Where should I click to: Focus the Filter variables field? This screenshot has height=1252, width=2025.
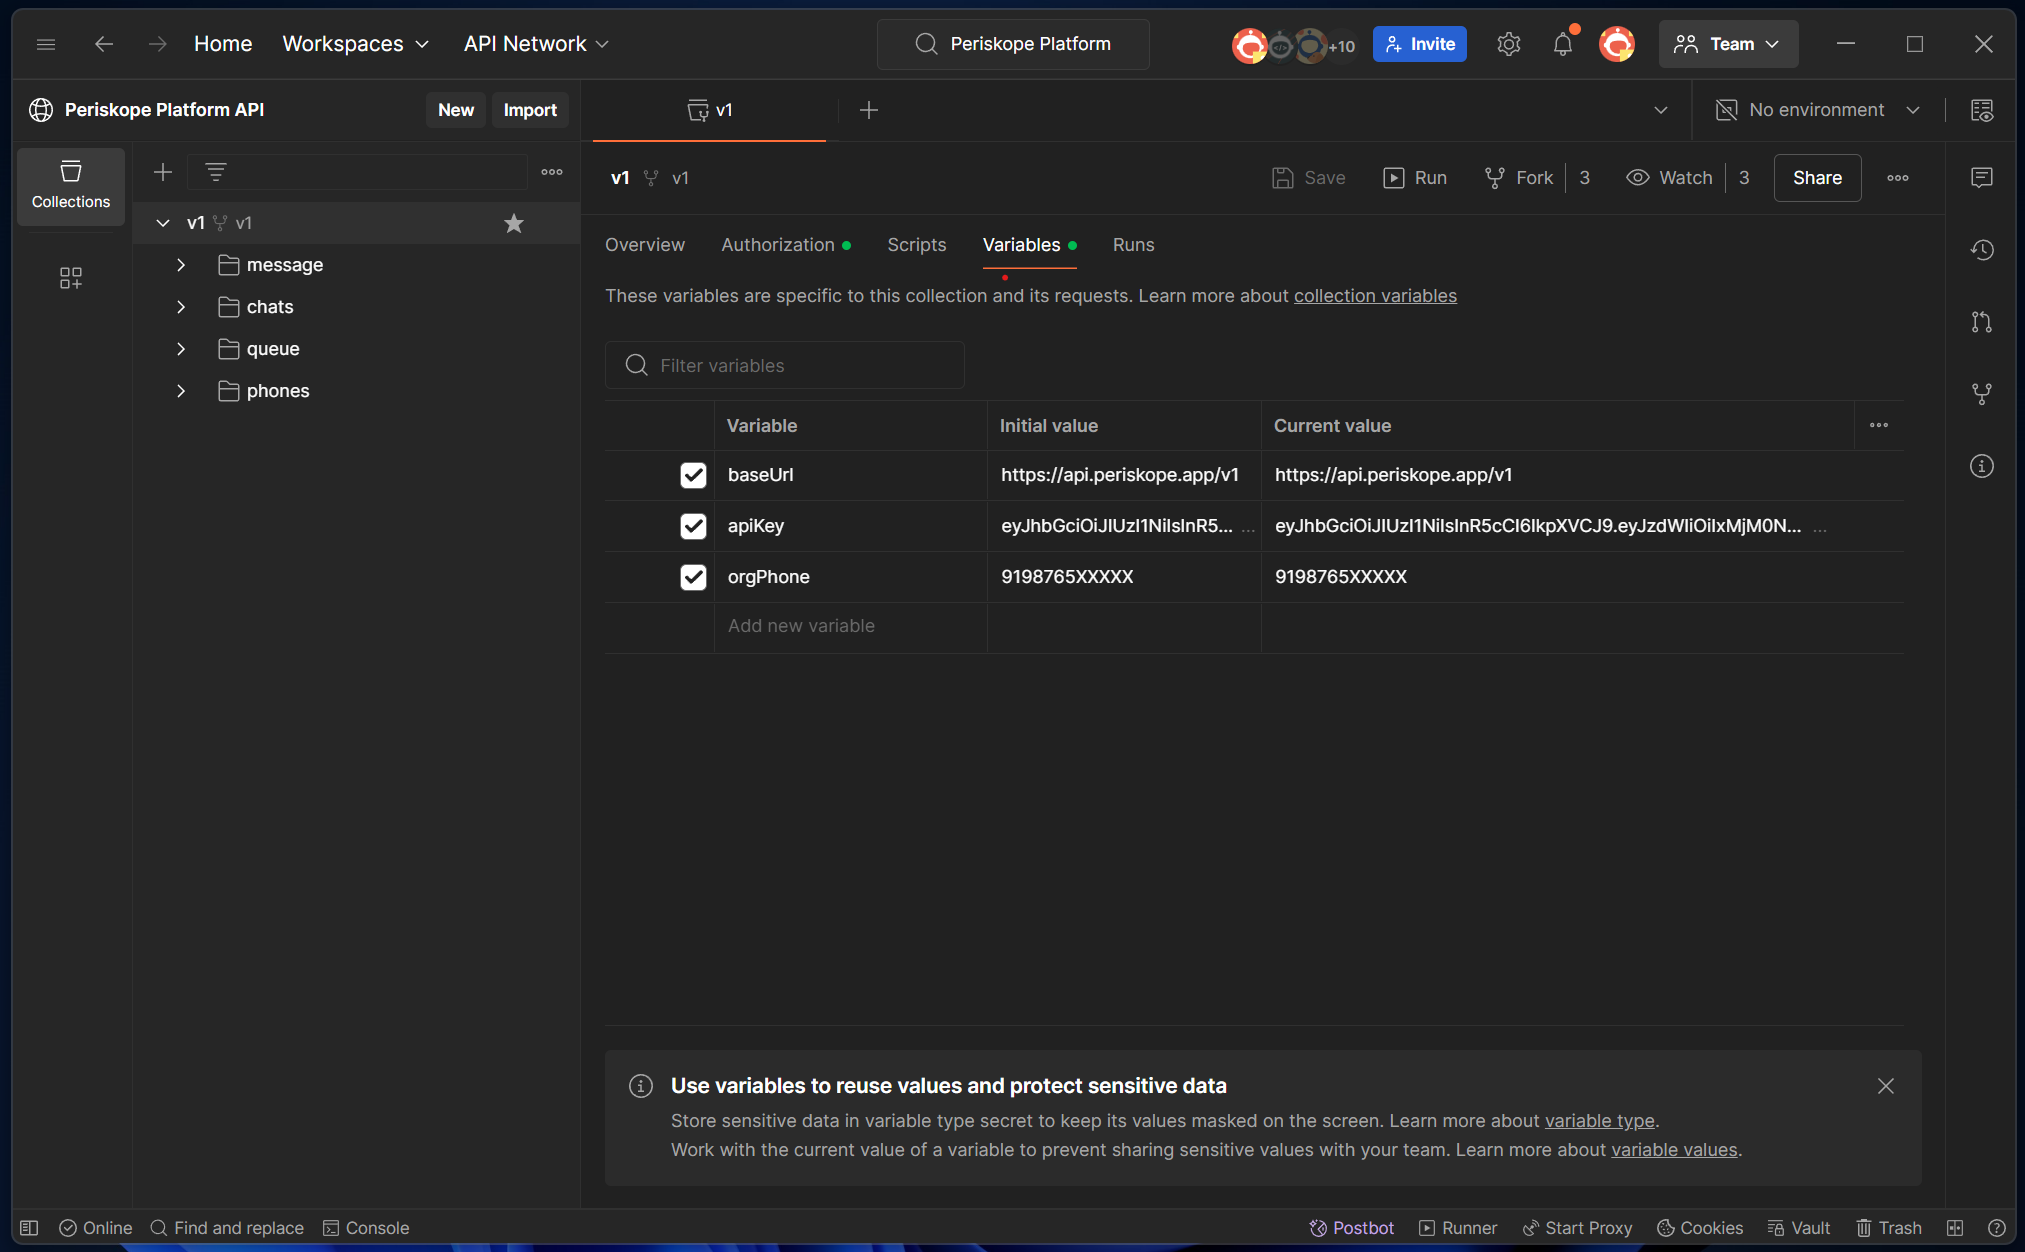click(785, 365)
